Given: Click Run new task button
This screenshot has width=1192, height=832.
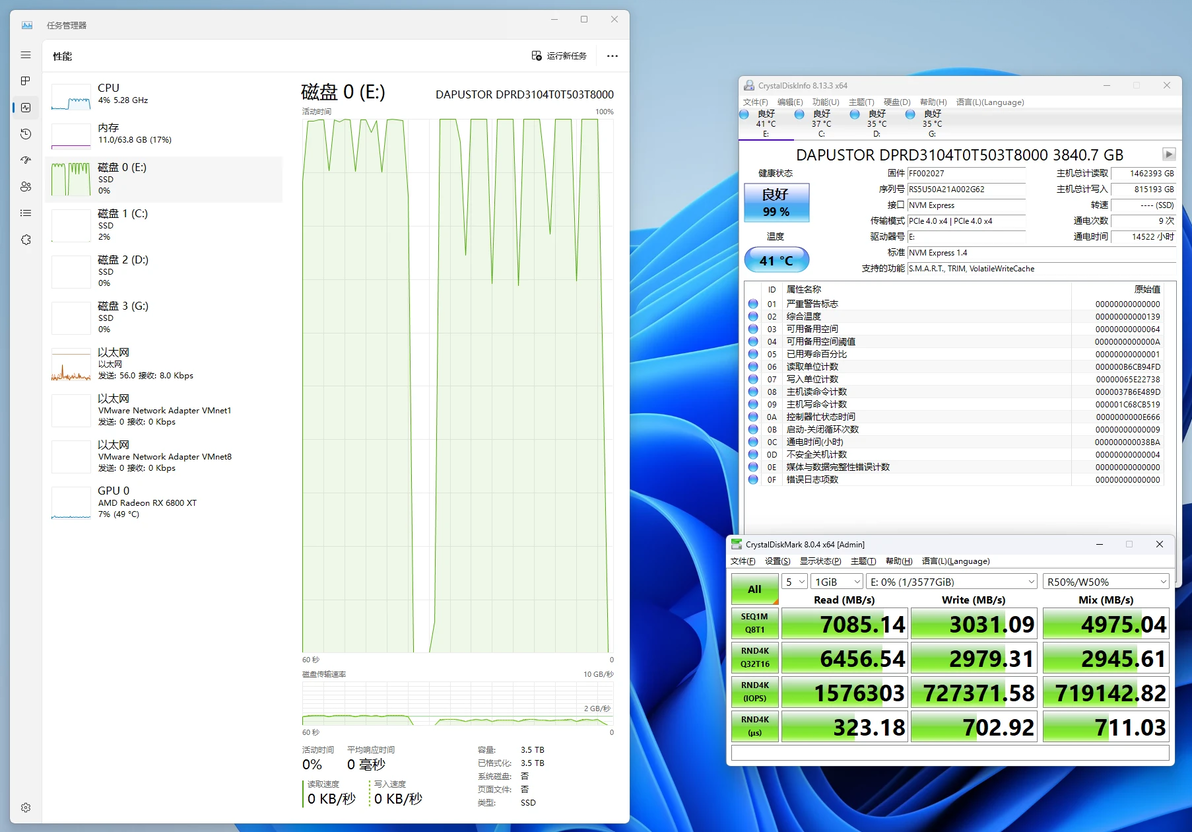Looking at the screenshot, I should click(559, 56).
